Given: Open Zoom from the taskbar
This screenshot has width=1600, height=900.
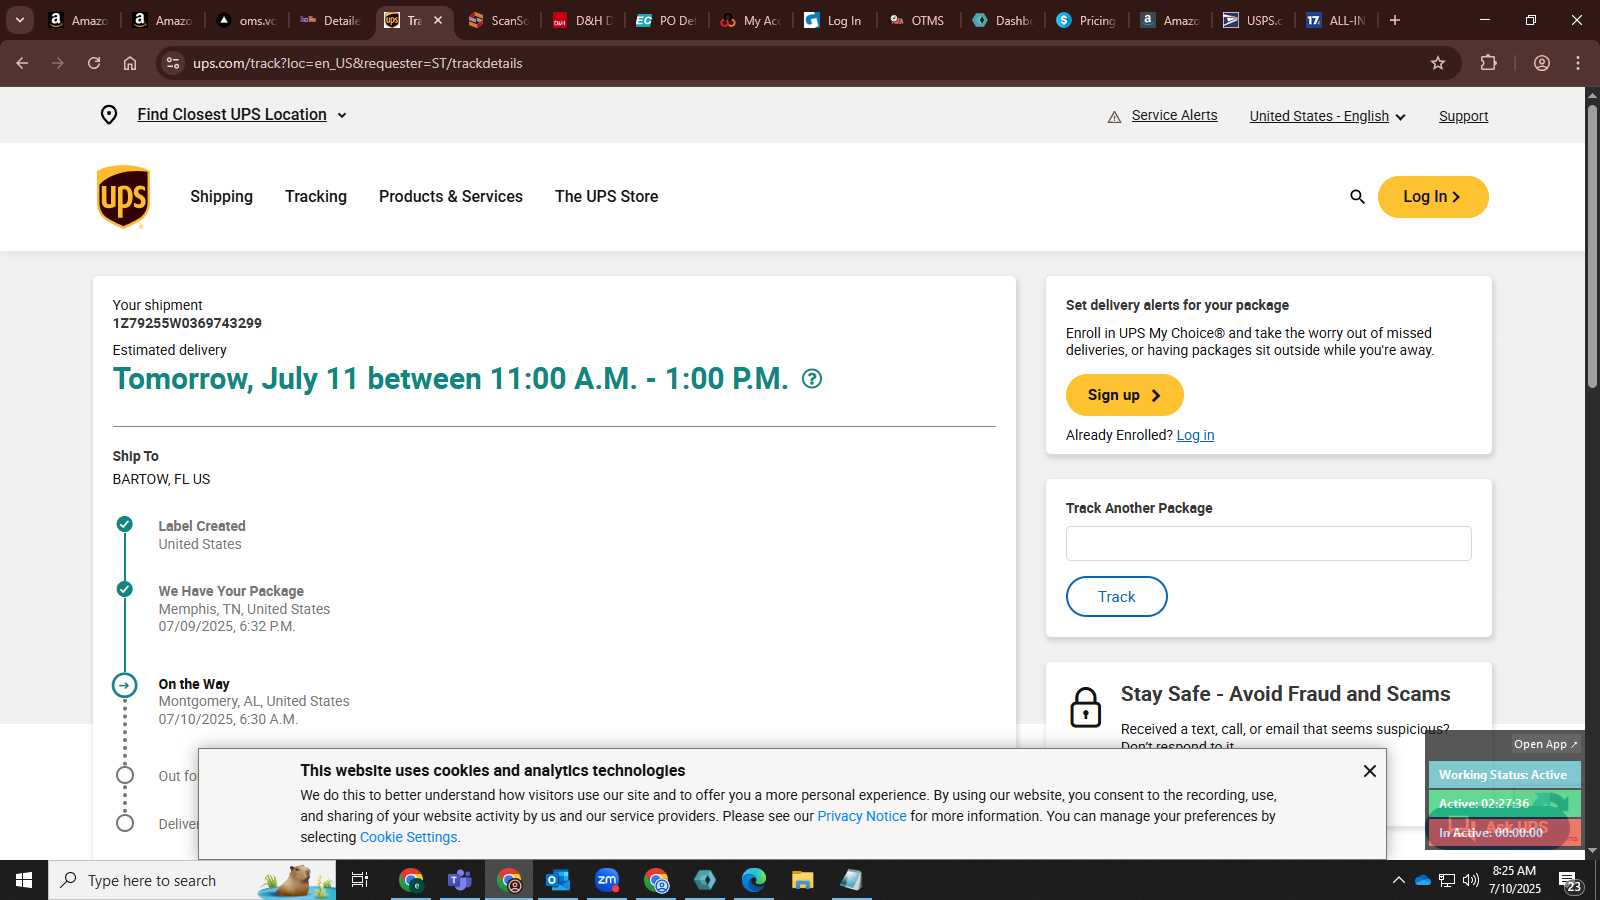Looking at the screenshot, I should [607, 880].
